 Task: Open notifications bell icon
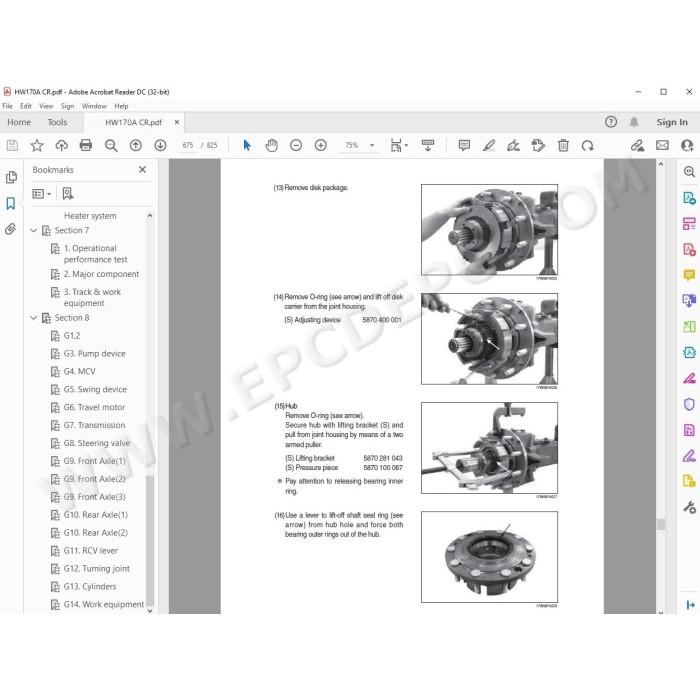[x=634, y=122]
